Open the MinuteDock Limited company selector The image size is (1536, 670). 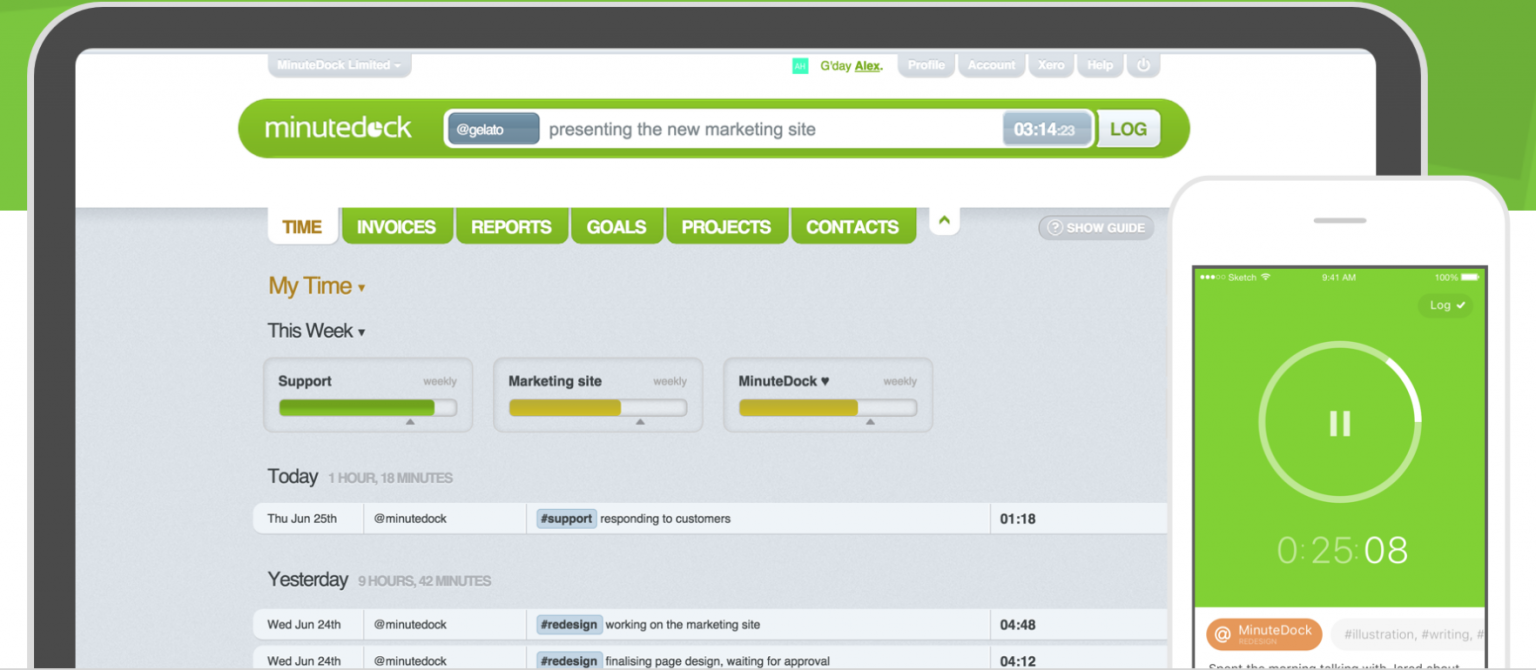pyautogui.click(x=339, y=64)
